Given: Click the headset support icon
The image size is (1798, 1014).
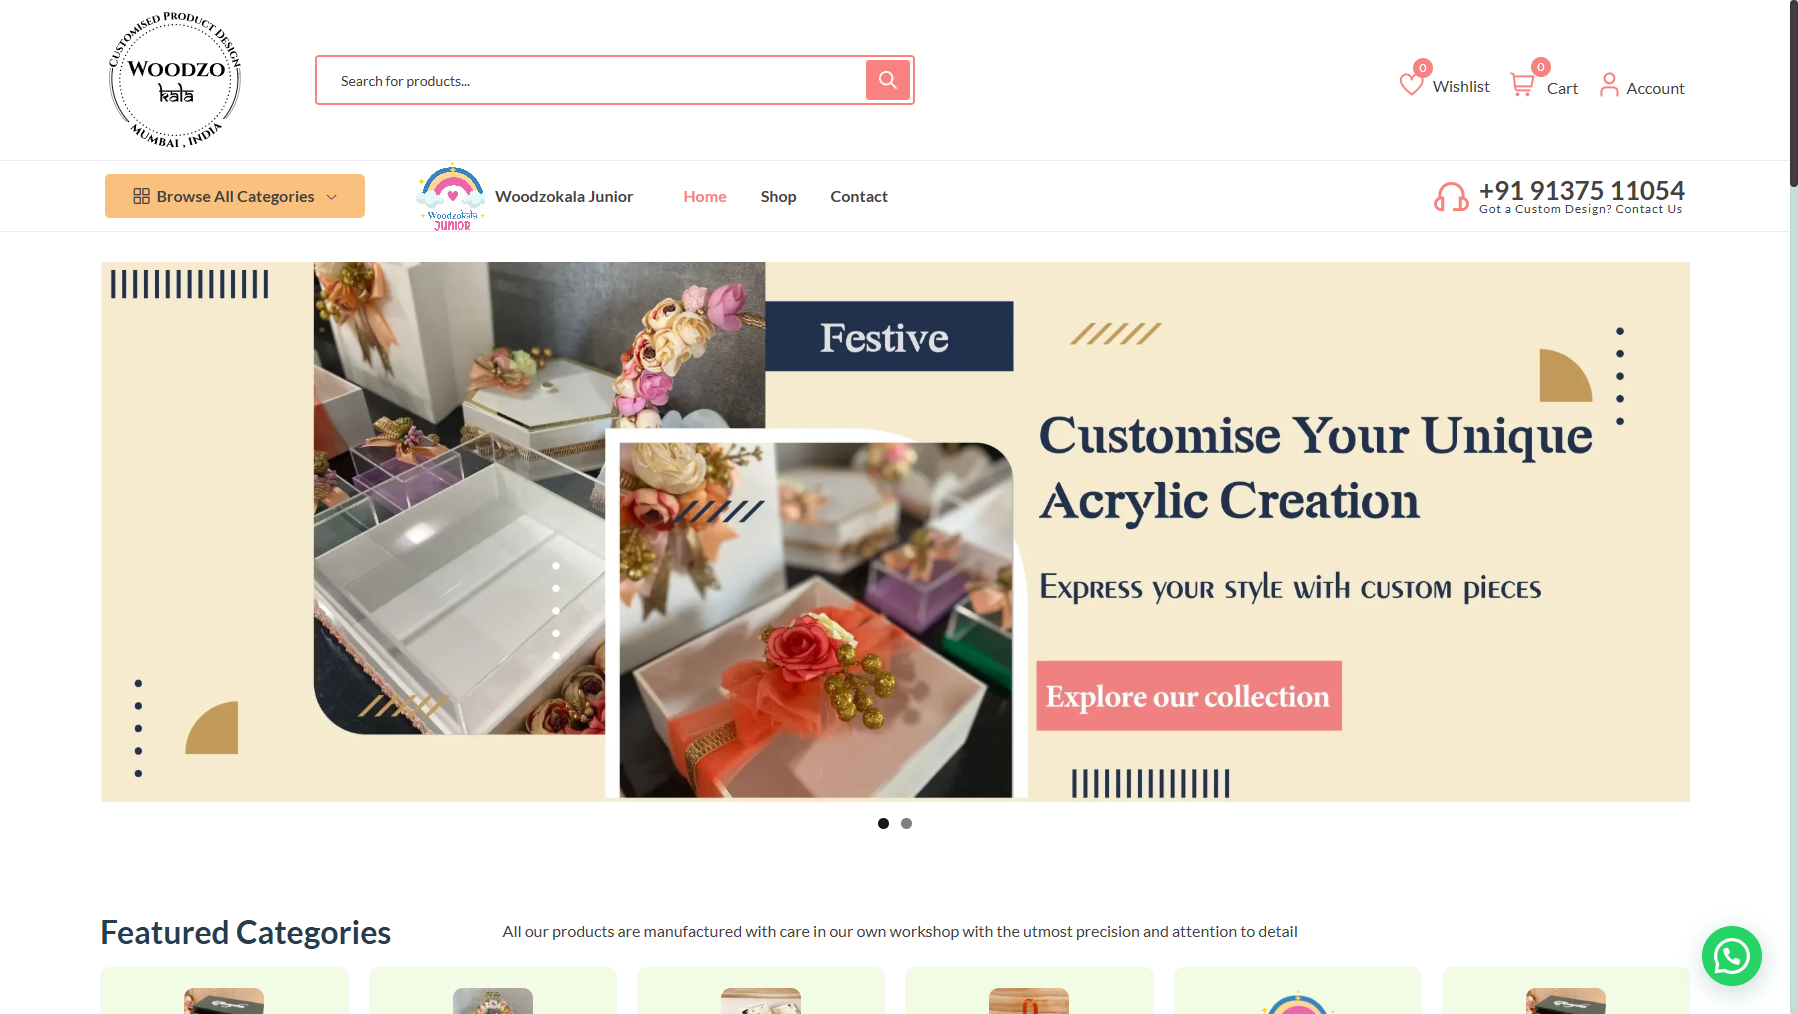Looking at the screenshot, I should point(1451,197).
